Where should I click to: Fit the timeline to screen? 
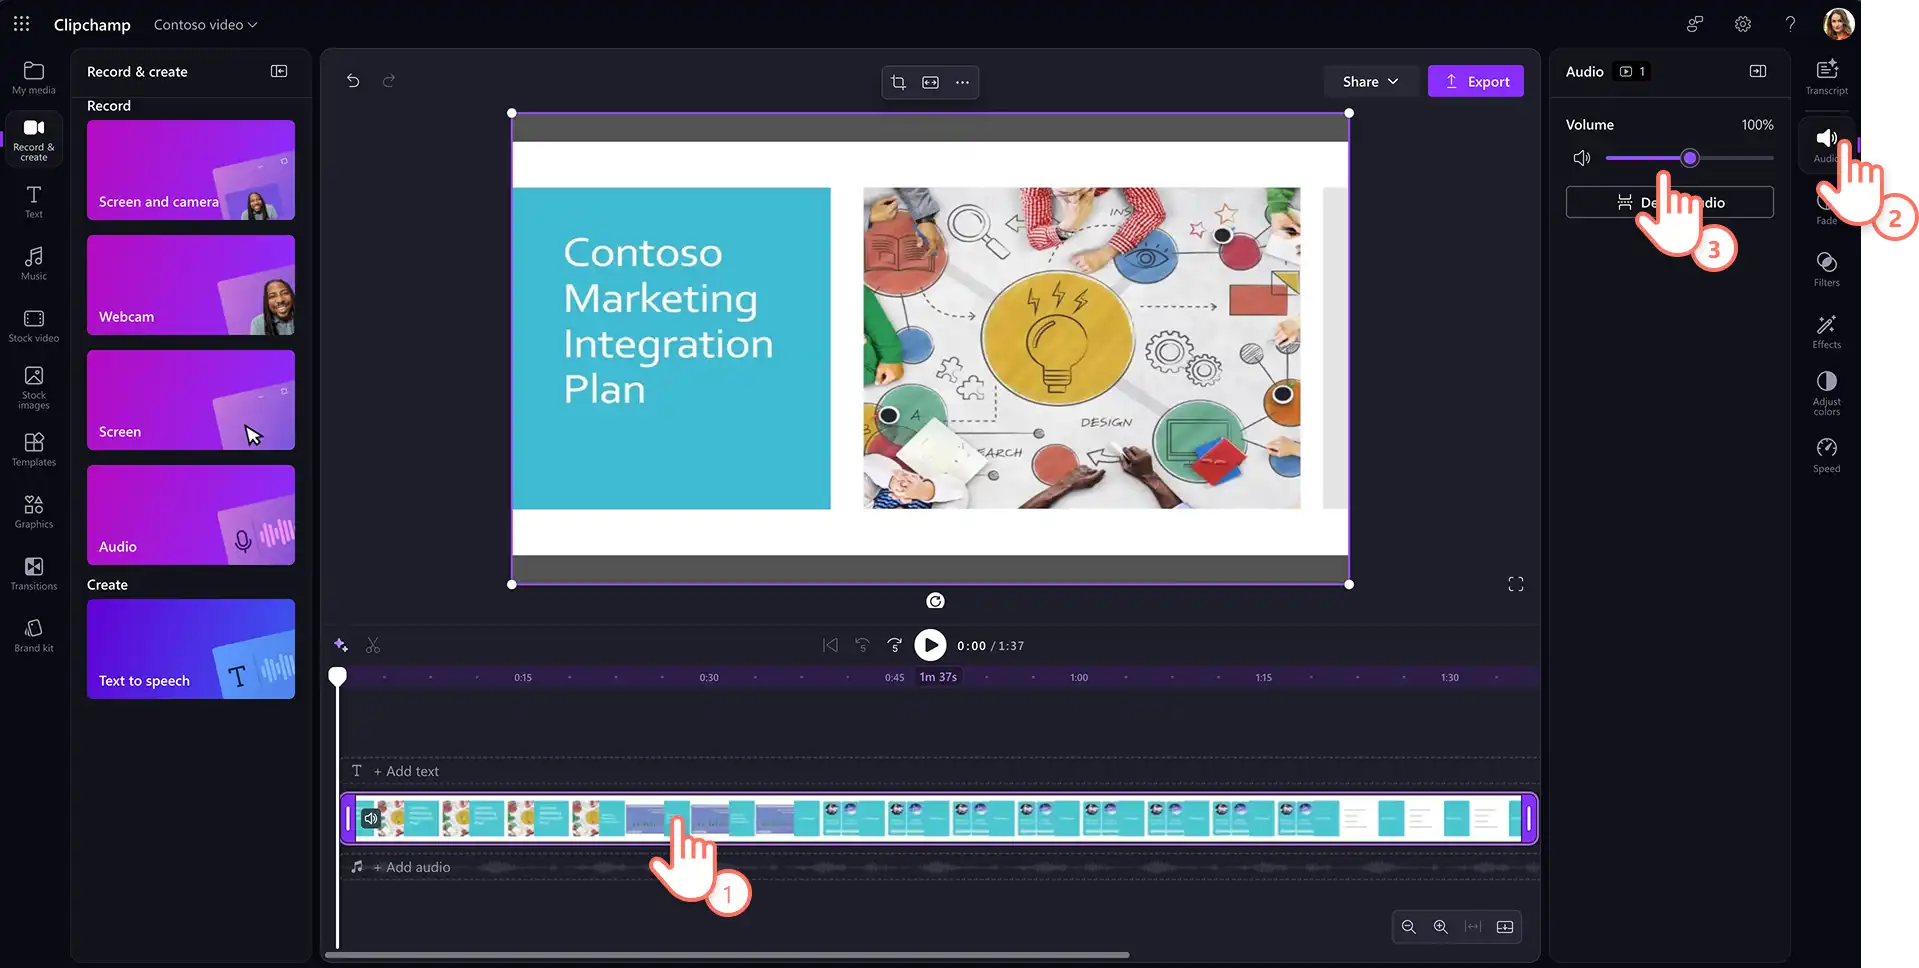[x=1472, y=927]
